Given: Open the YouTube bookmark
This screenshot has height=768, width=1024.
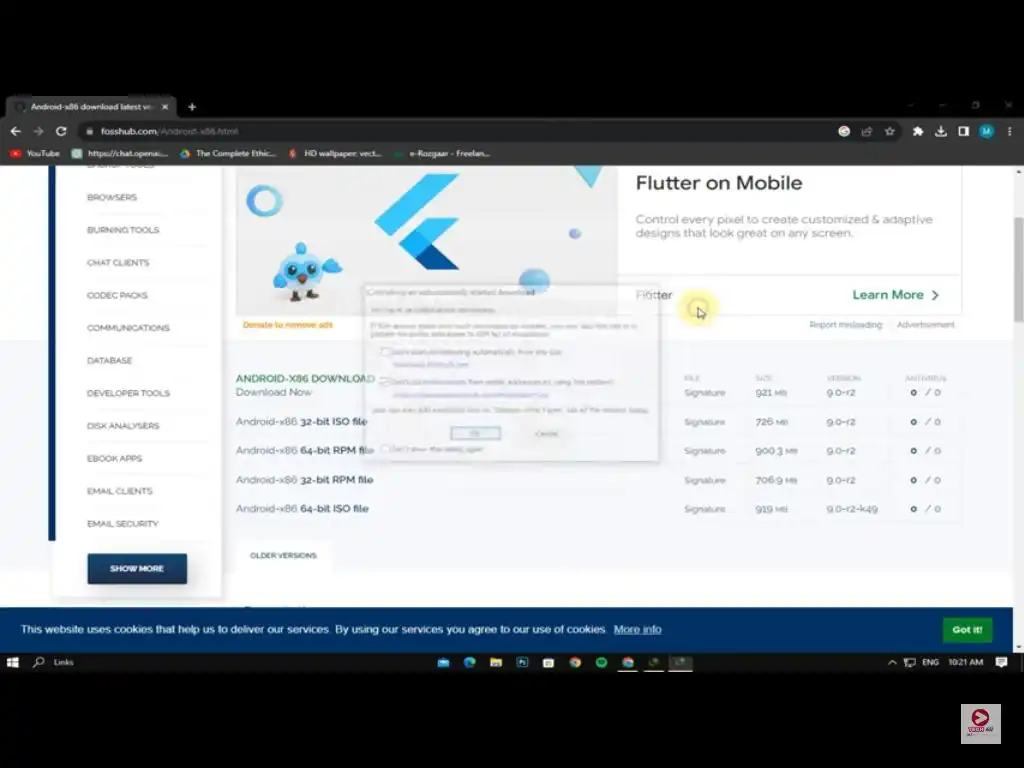Looking at the screenshot, I should point(35,153).
